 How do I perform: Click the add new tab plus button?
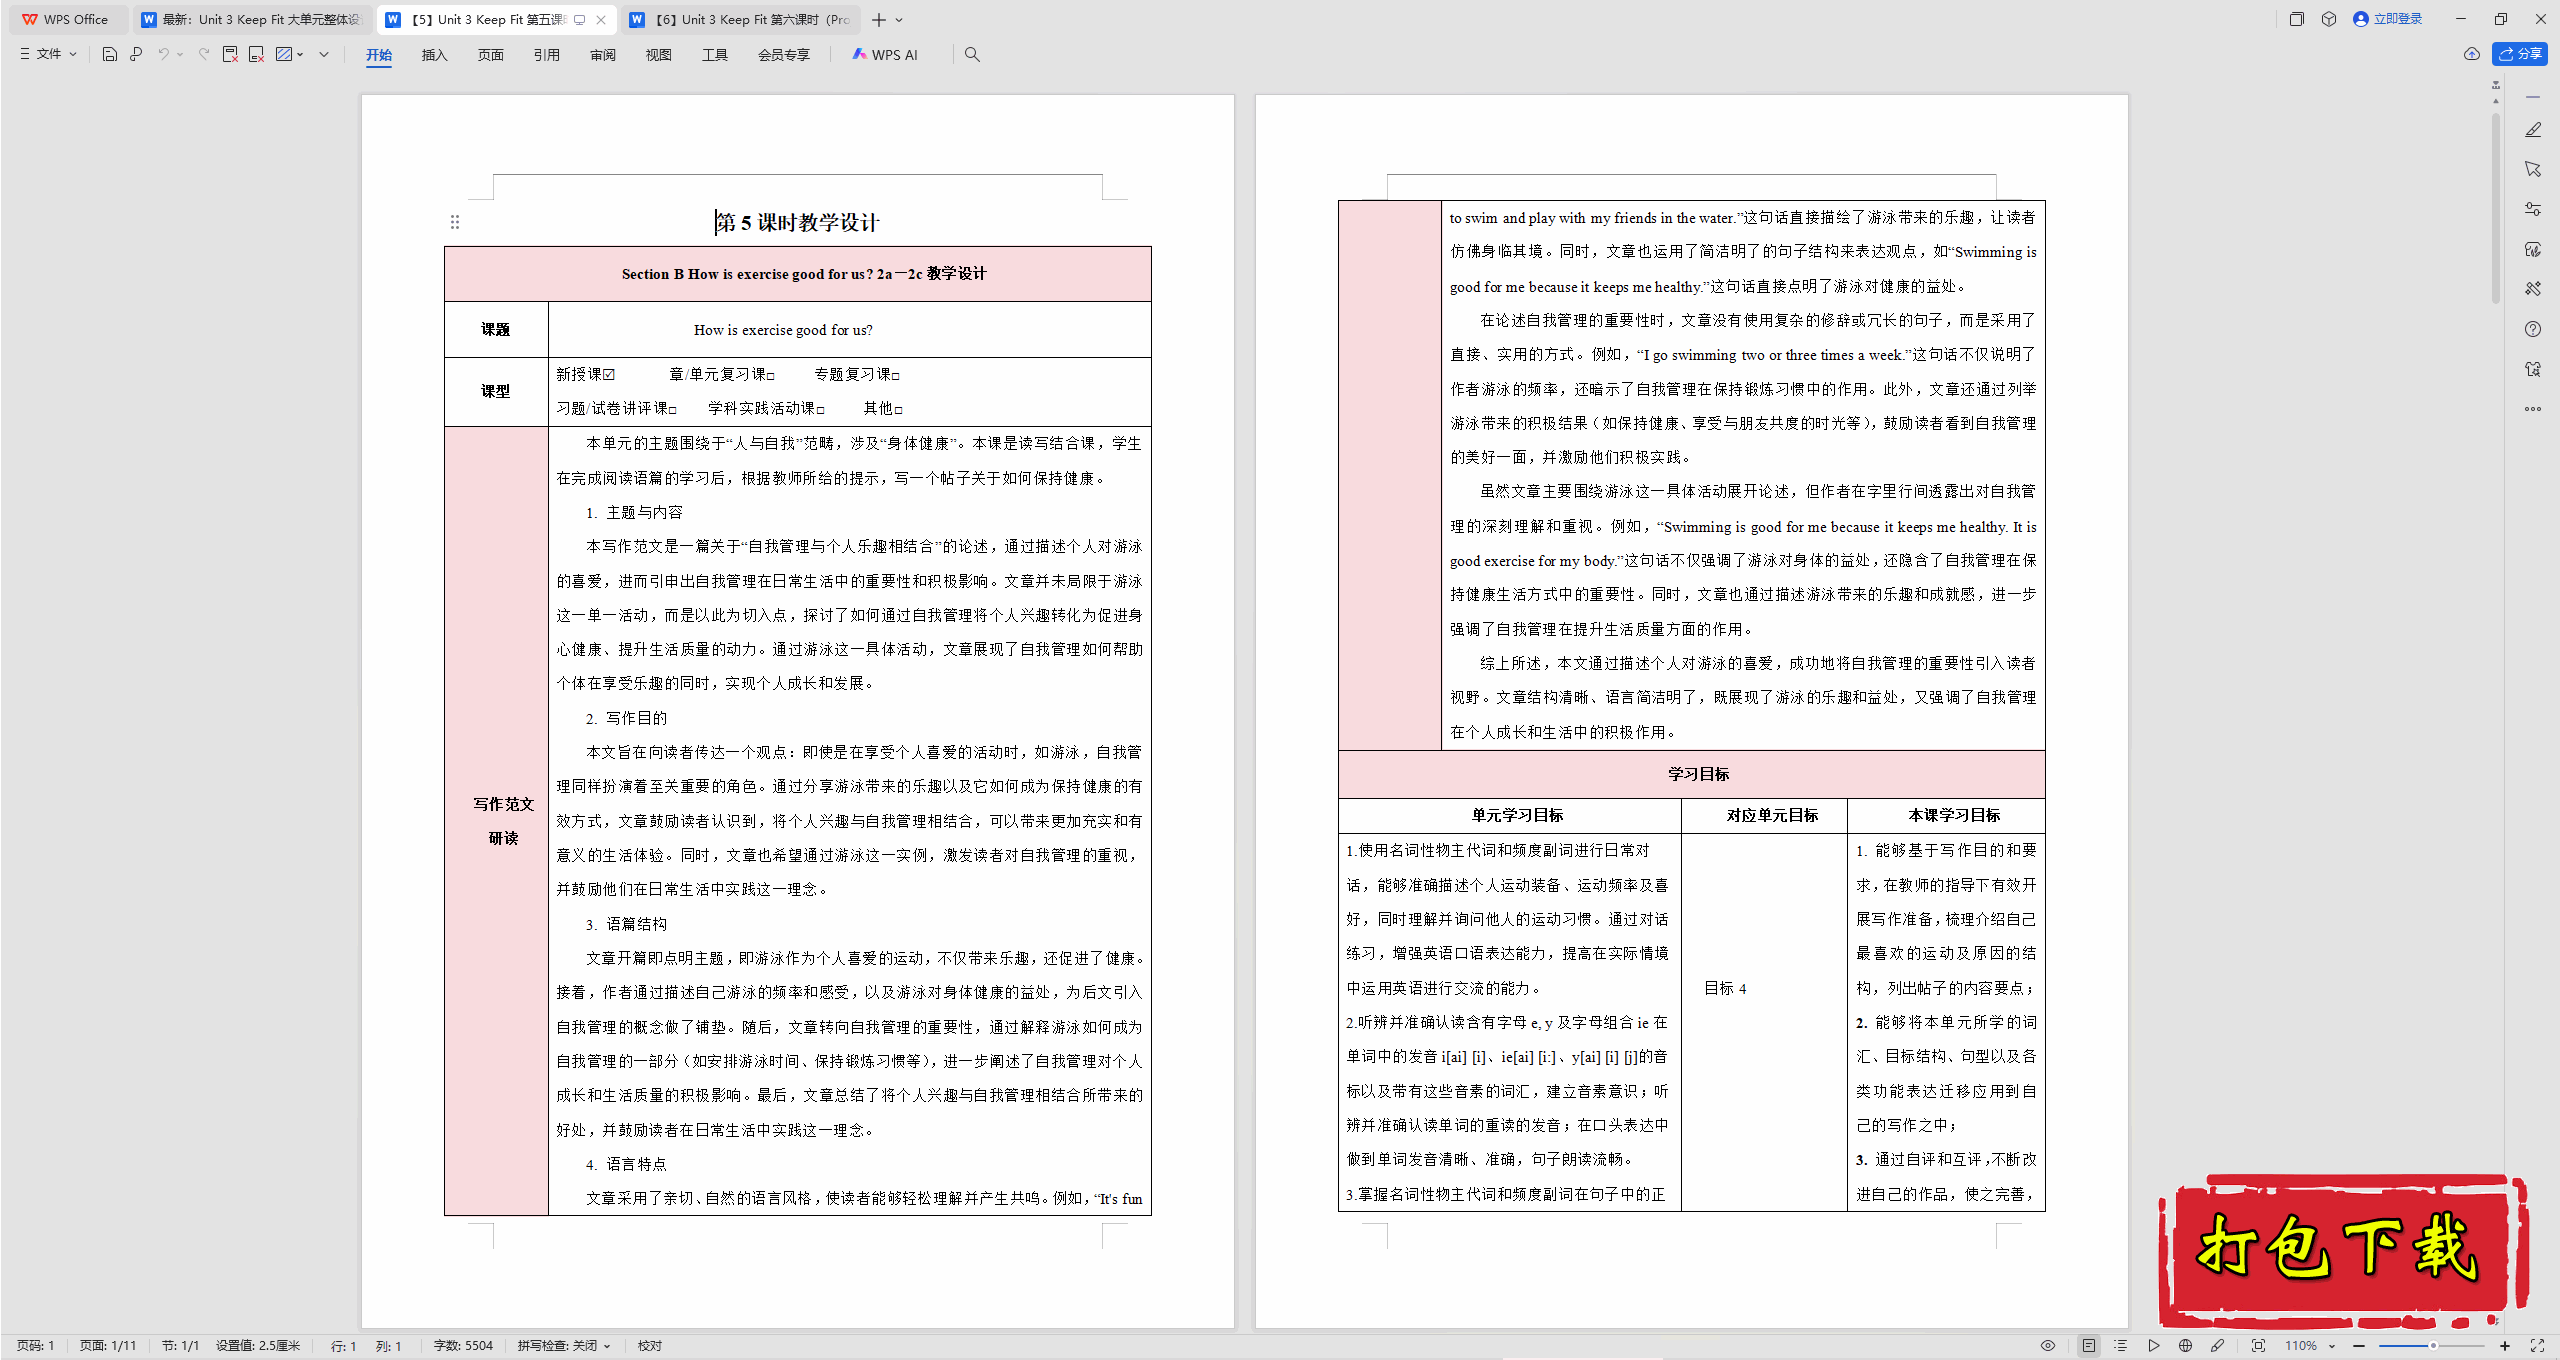coord(878,20)
